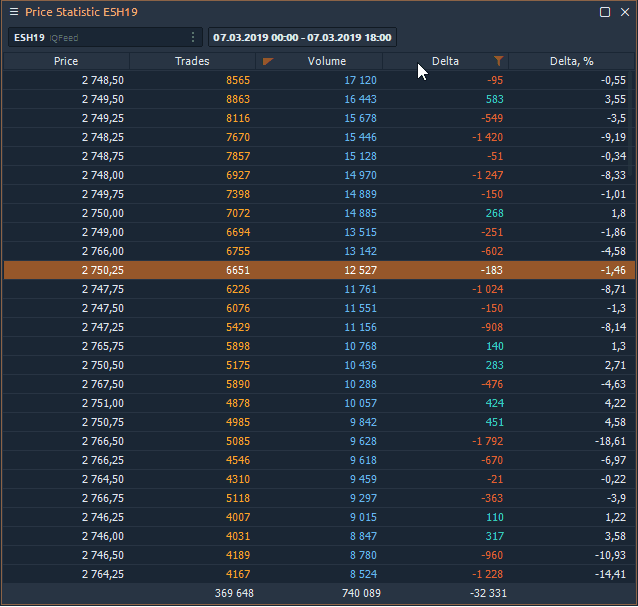This screenshot has width=638, height=607.
Task: Click the Volume column header
Action: pos(327,62)
